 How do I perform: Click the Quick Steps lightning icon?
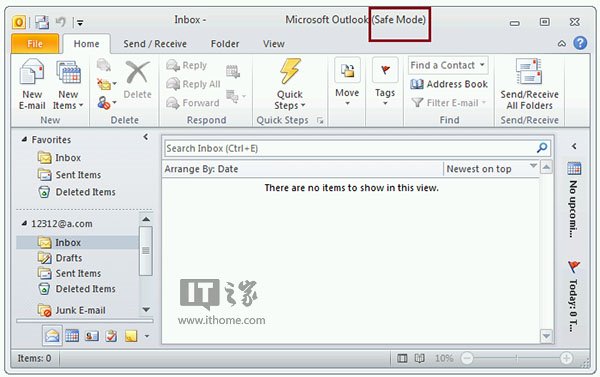290,71
